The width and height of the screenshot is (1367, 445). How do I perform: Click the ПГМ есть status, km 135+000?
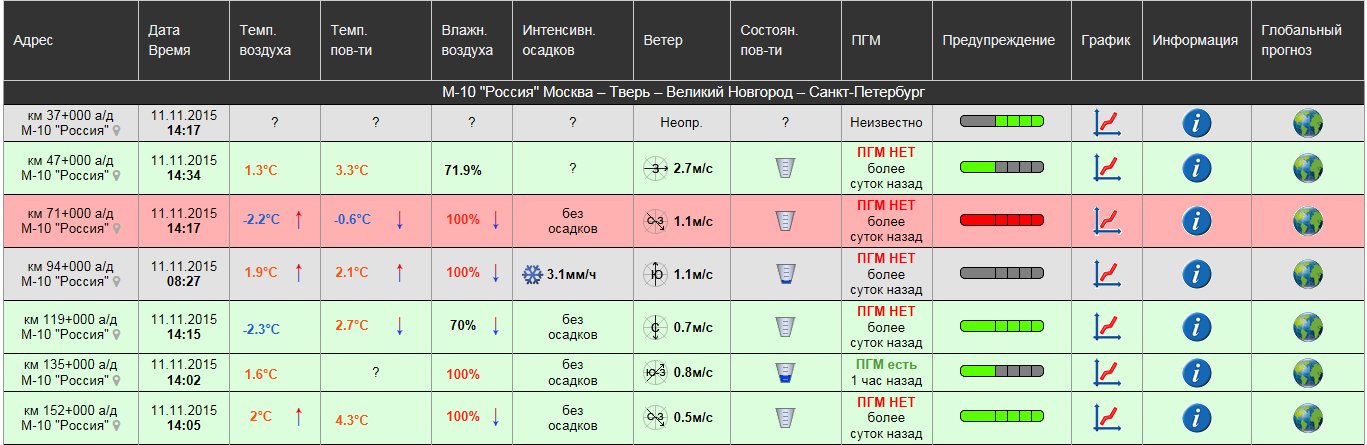pyautogui.click(x=885, y=365)
